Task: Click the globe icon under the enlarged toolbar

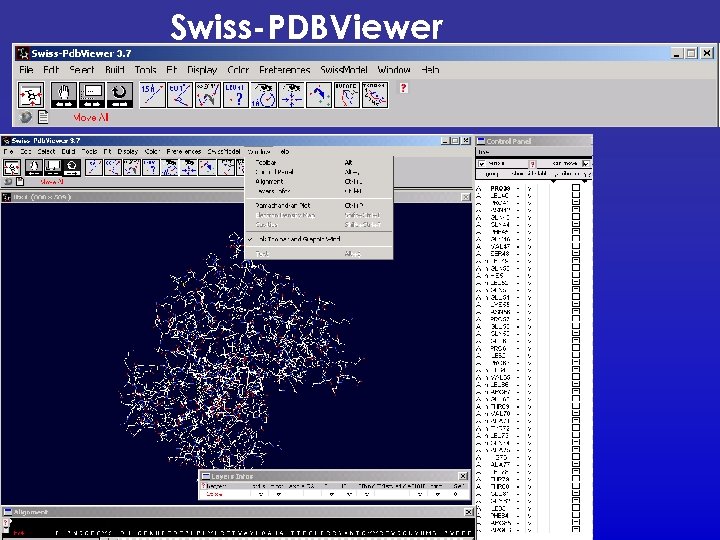Action: 26,117
